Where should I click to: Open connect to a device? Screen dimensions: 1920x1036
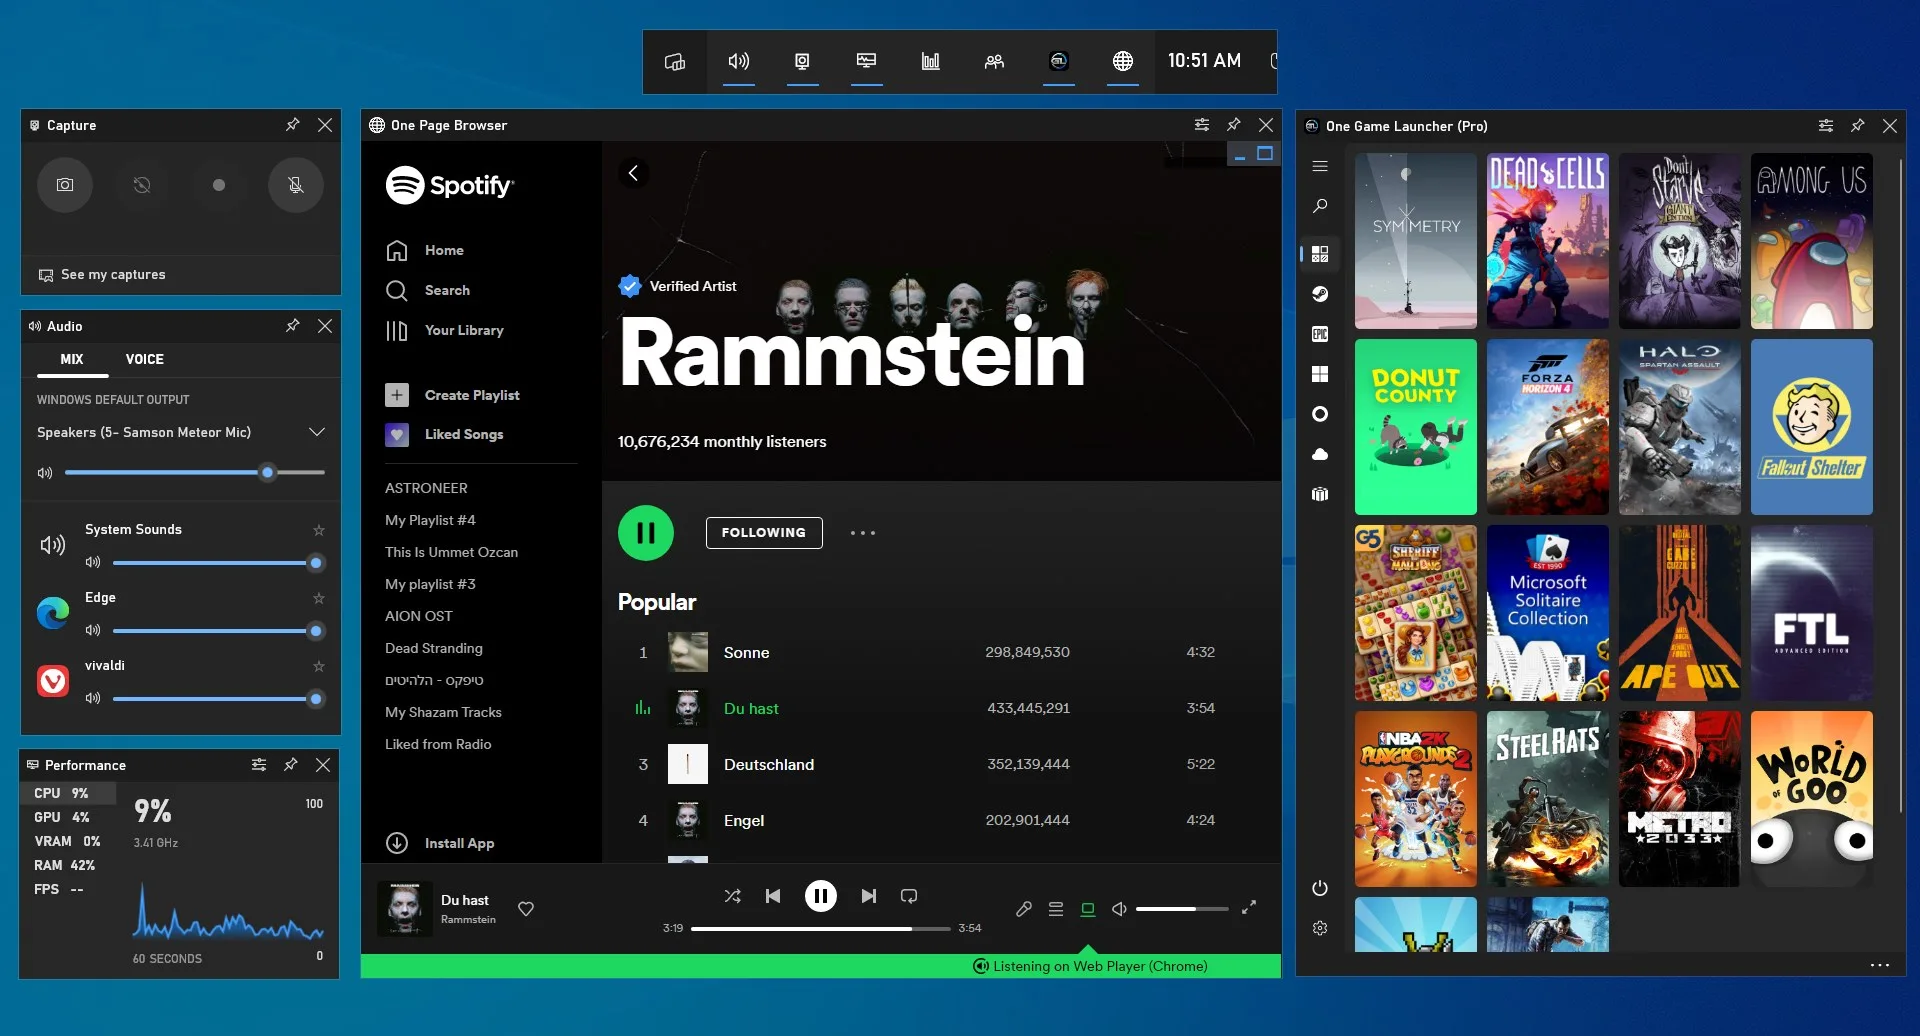pos(1088,909)
